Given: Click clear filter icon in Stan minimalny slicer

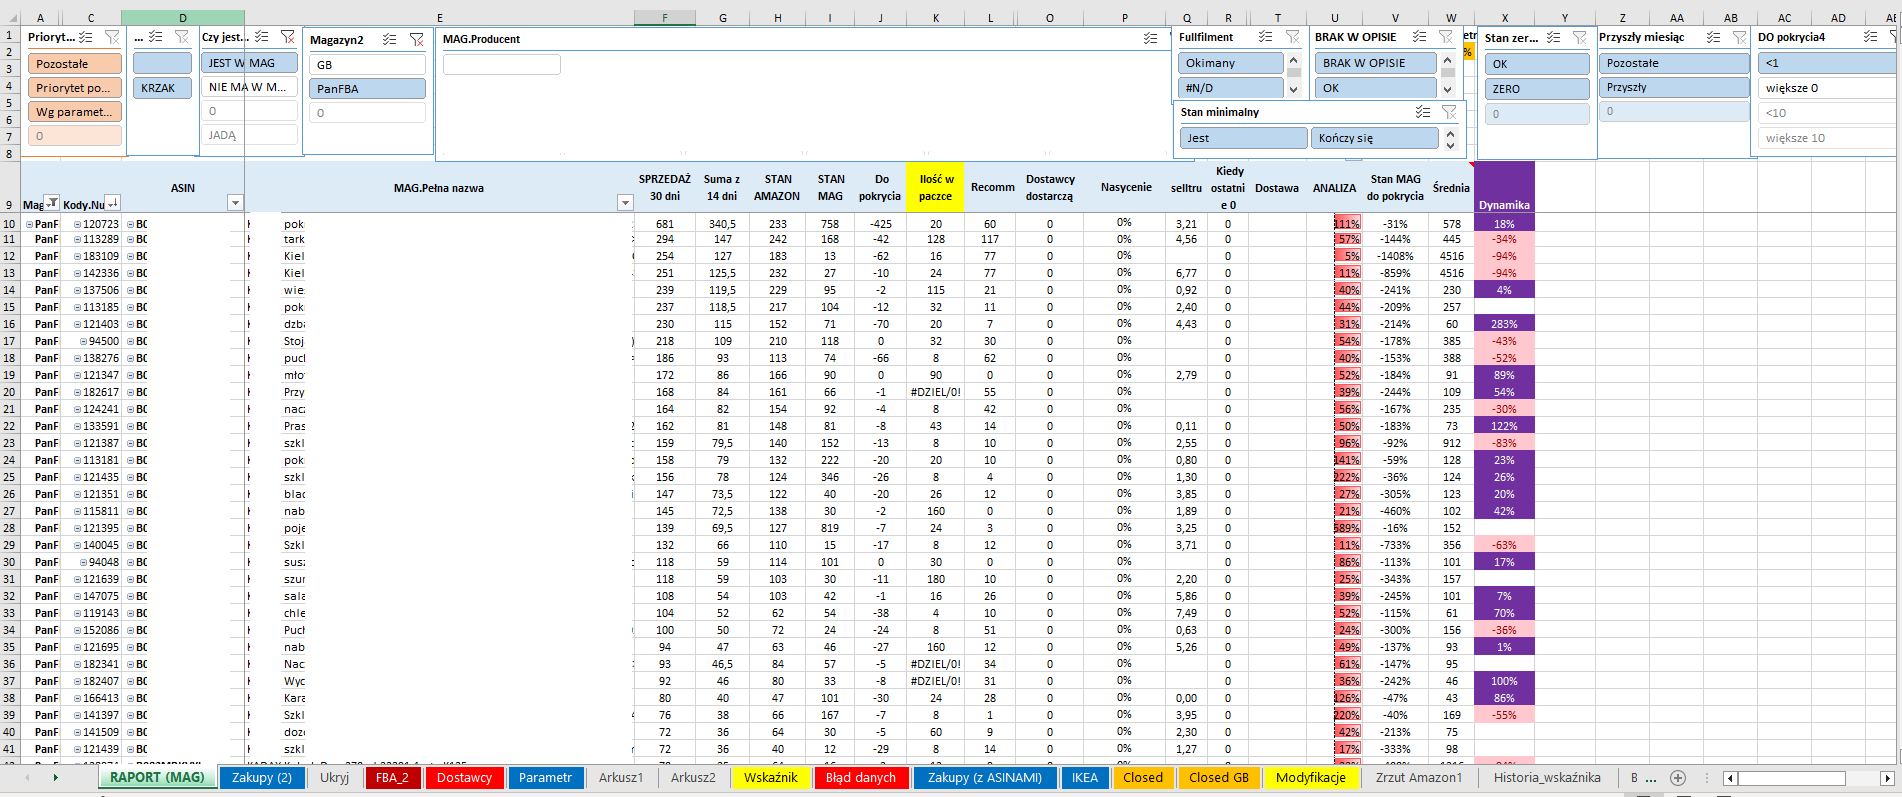Looking at the screenshot, I should [x=1449, y=112].
